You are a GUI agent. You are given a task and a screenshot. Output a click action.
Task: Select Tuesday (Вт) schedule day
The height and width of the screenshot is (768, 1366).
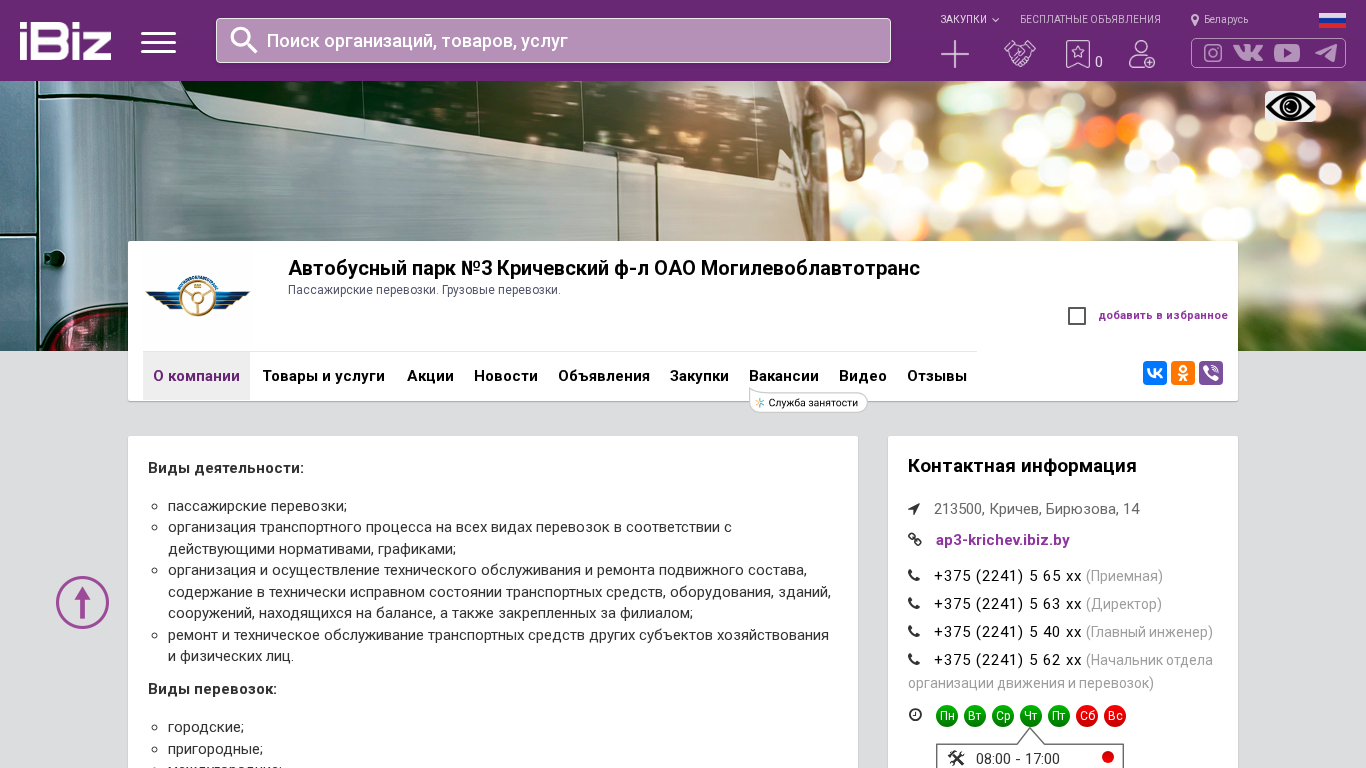pyautogui.click(x=975, y=716)
